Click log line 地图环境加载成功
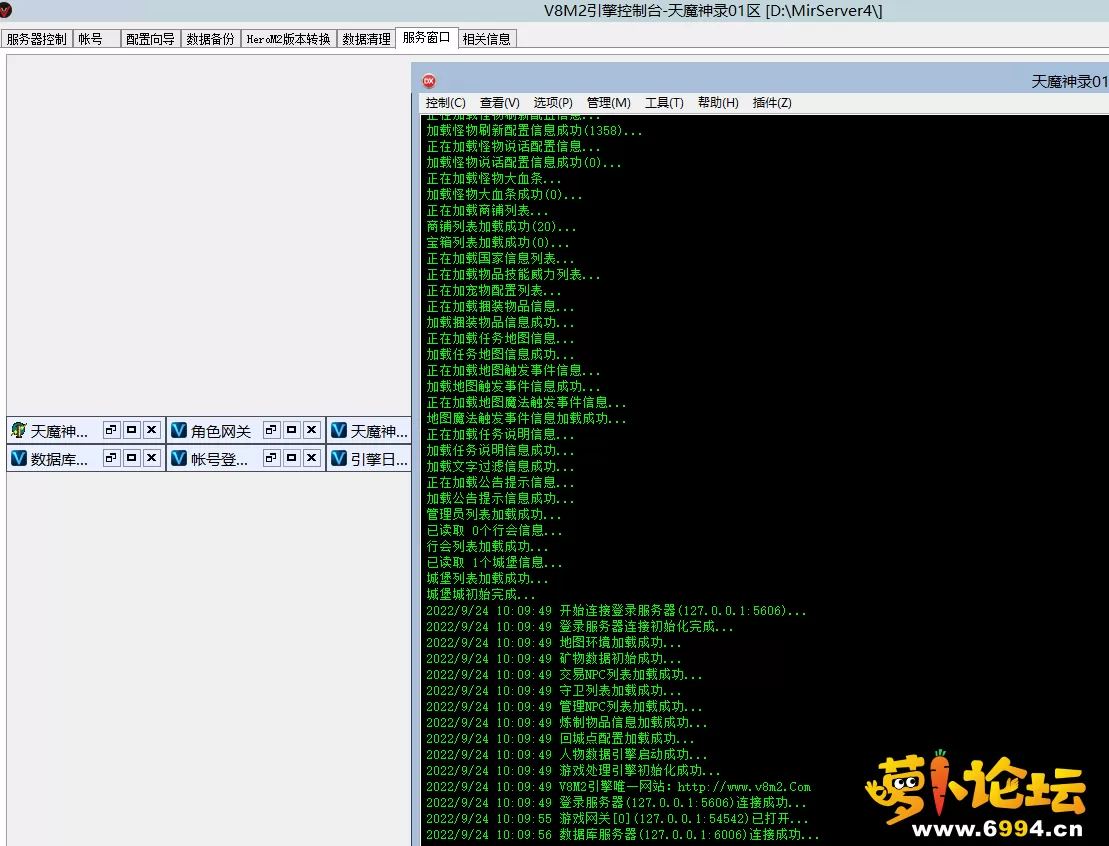This screenshot has height=846, width=1109. 554,643
